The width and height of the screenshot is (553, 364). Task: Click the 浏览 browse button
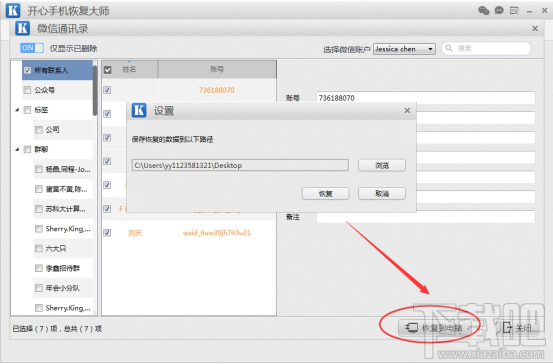pos(382,165)
